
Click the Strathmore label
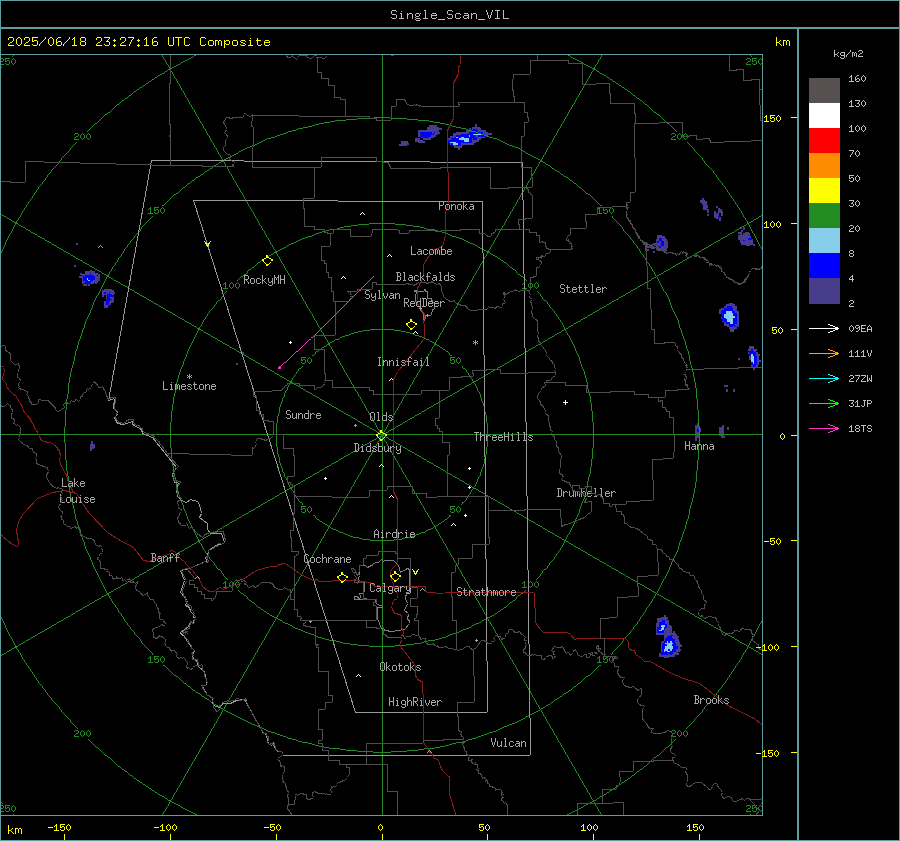coord(486,592)
